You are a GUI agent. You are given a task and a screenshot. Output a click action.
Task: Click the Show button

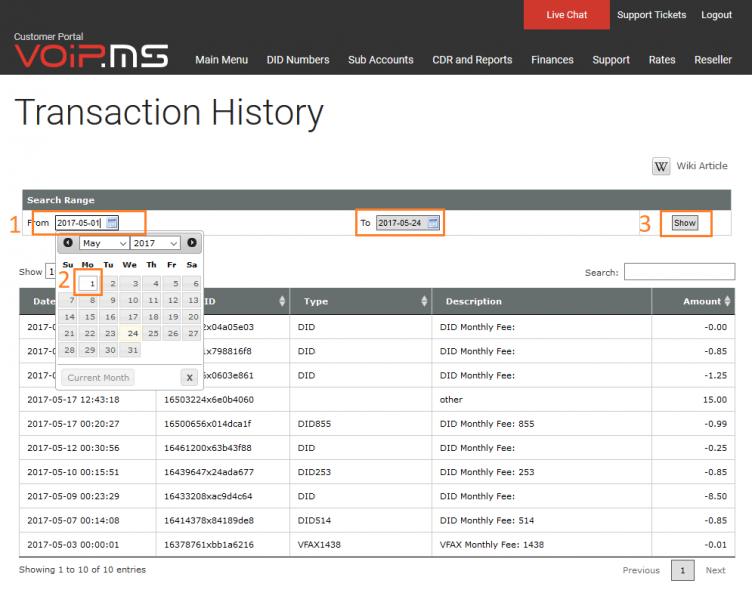click(x=685, y=223)
